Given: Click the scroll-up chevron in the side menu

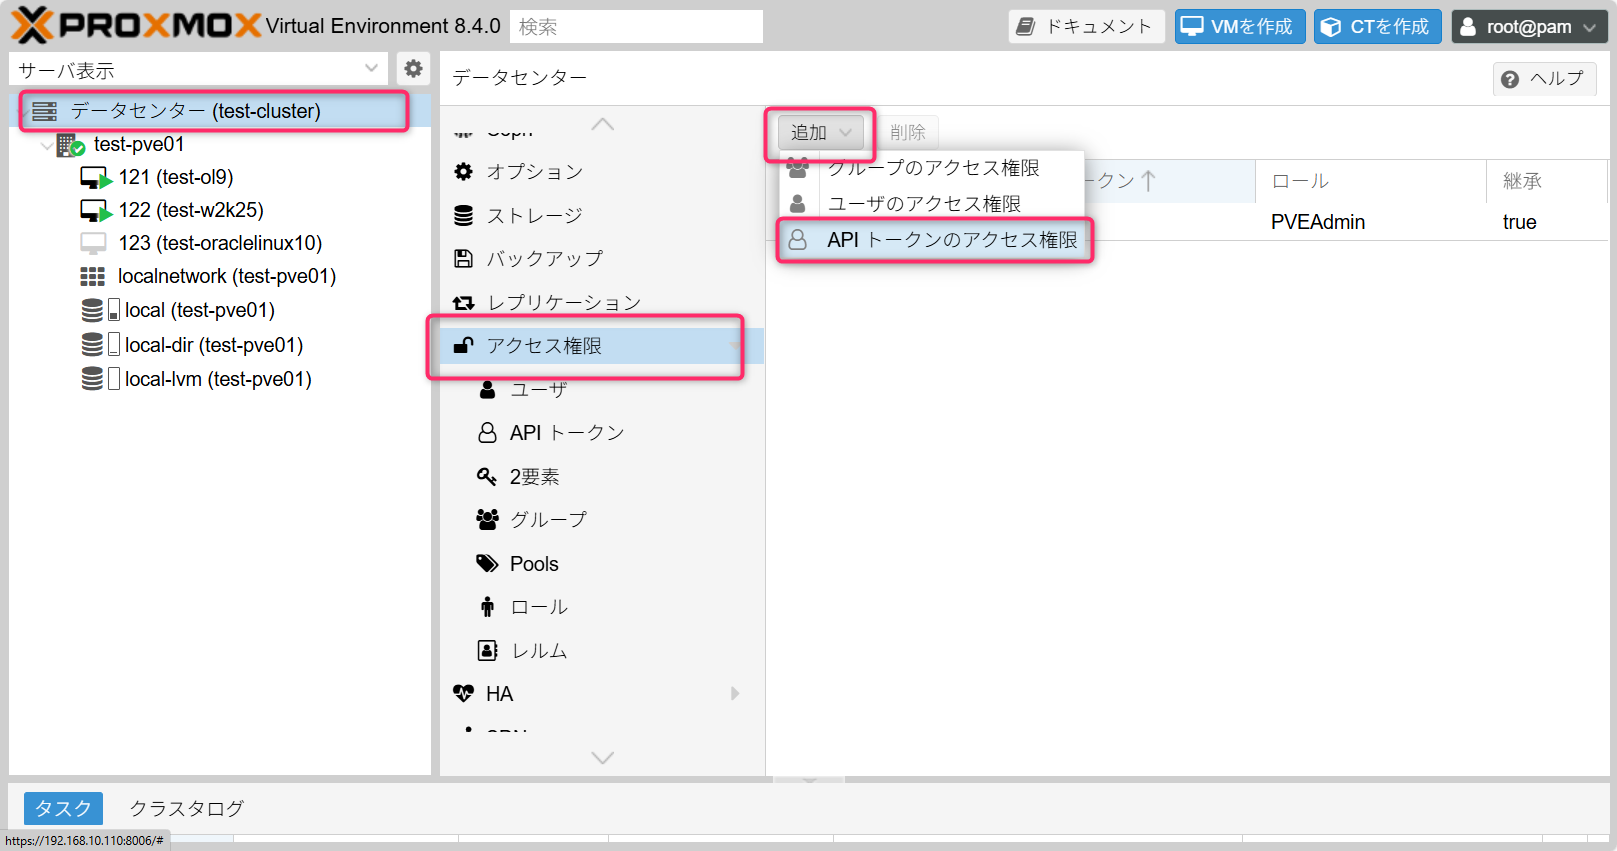Looking at the screenshot, I should 602,124.
